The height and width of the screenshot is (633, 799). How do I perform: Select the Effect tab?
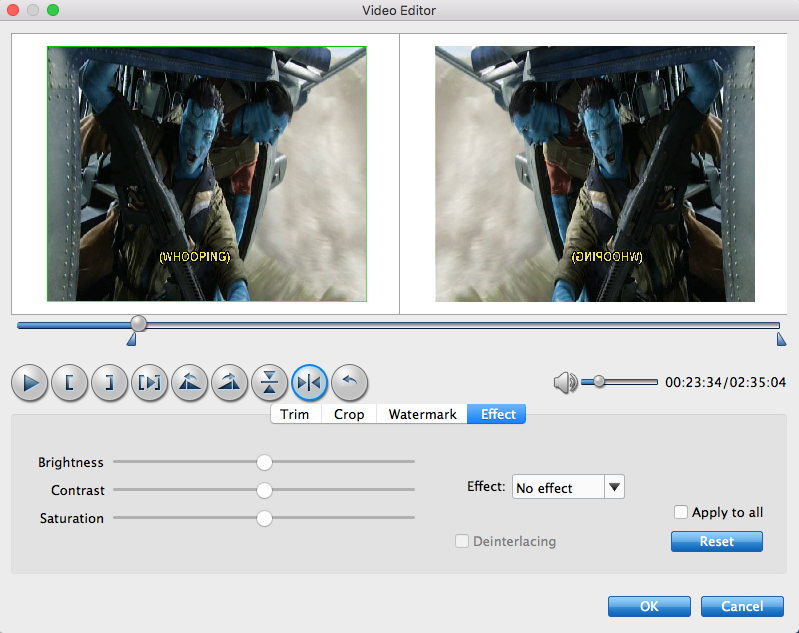tap(498, 414)
